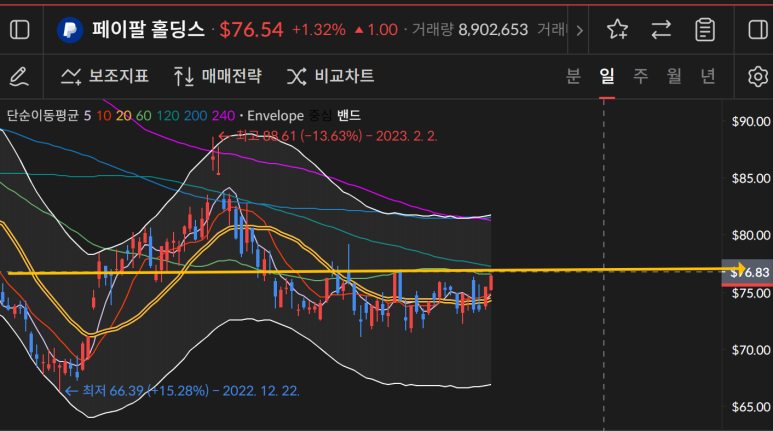Click the $80.00 axis label
The width and height of the screenshot is (773, 431).
click(750, 235)
